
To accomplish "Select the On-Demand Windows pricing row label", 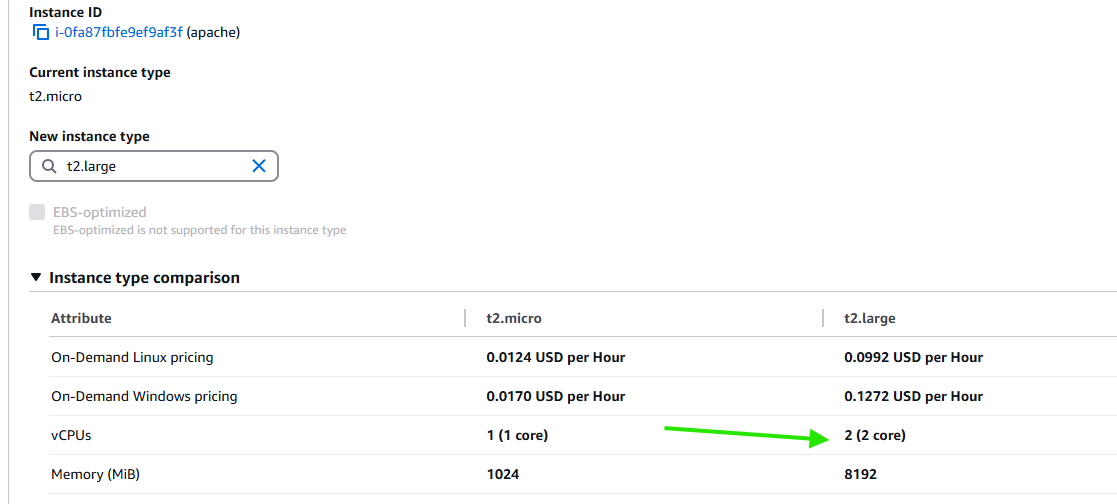I will click(144, 396).
